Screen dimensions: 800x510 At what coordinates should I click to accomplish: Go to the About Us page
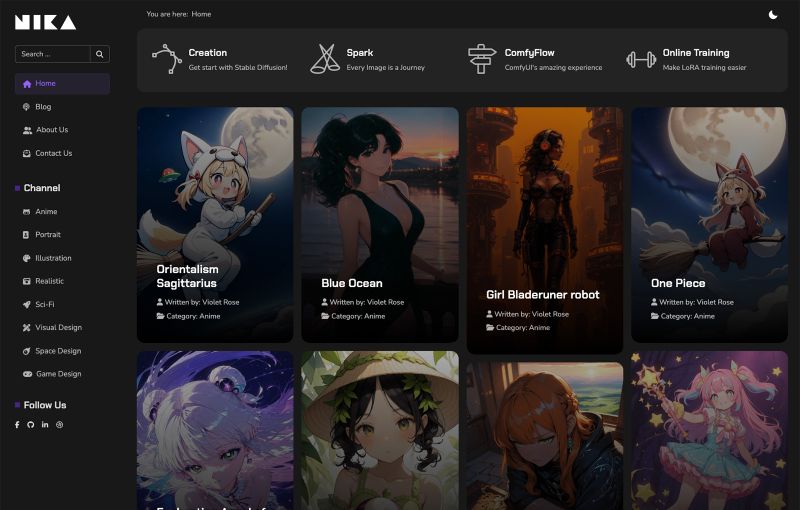pyautogui.click(x=51, y=130)
